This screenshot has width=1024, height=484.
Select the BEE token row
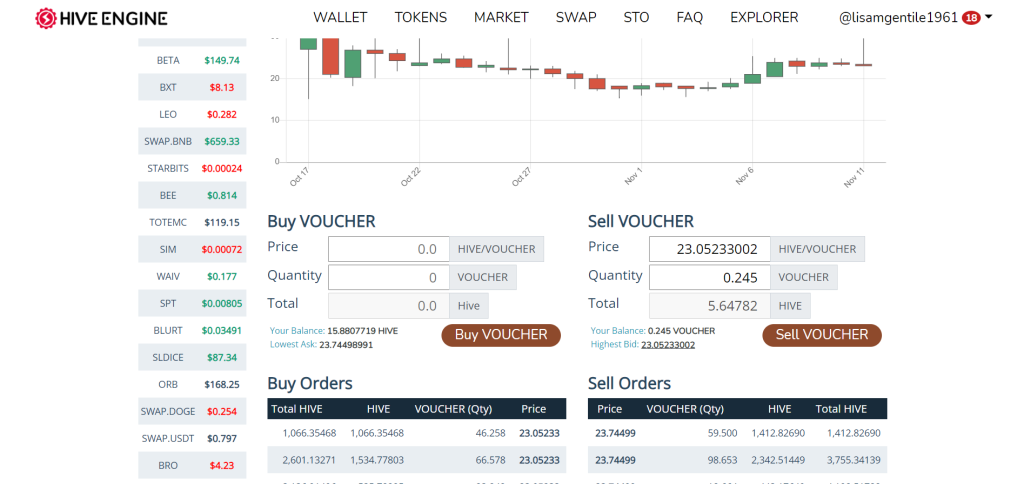[192, 195]
